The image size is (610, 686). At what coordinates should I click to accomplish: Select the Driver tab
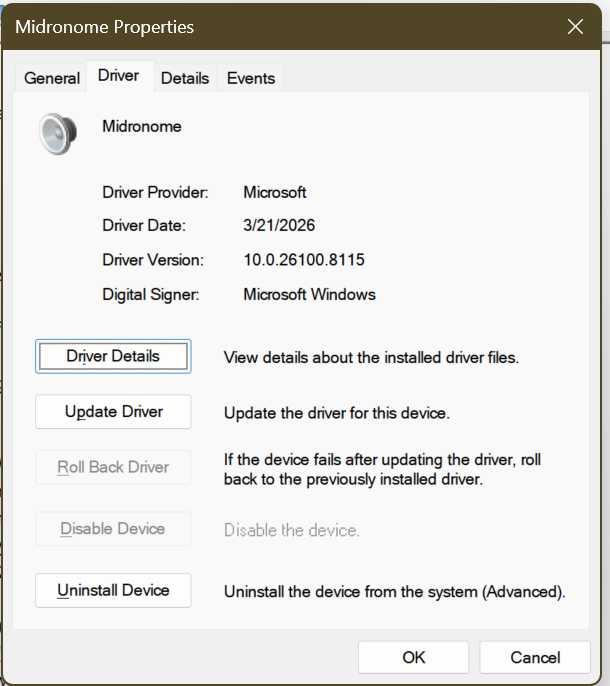[118, 76]
